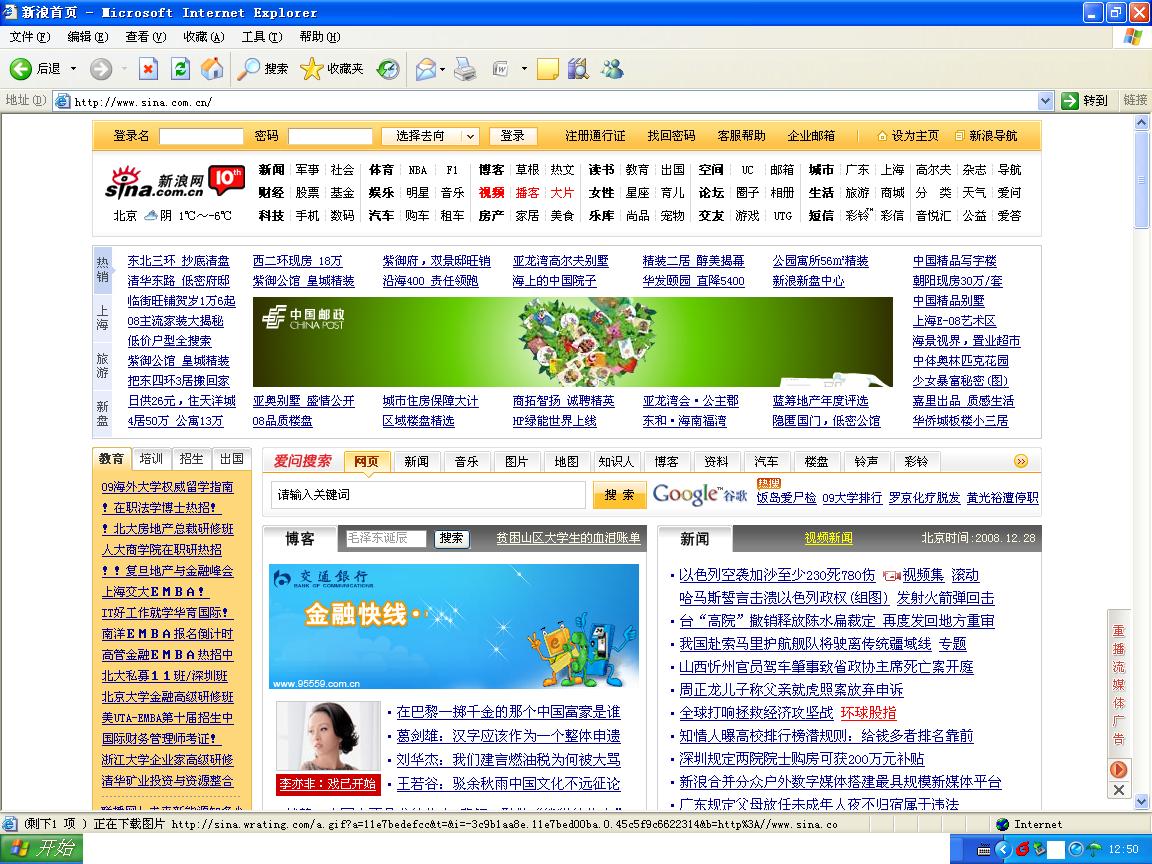Image resolution: width=1152 pixels, height=864 pixels.
Task: Expand more search tabs double-arrow icon
Action: (x=1020, y=461)
